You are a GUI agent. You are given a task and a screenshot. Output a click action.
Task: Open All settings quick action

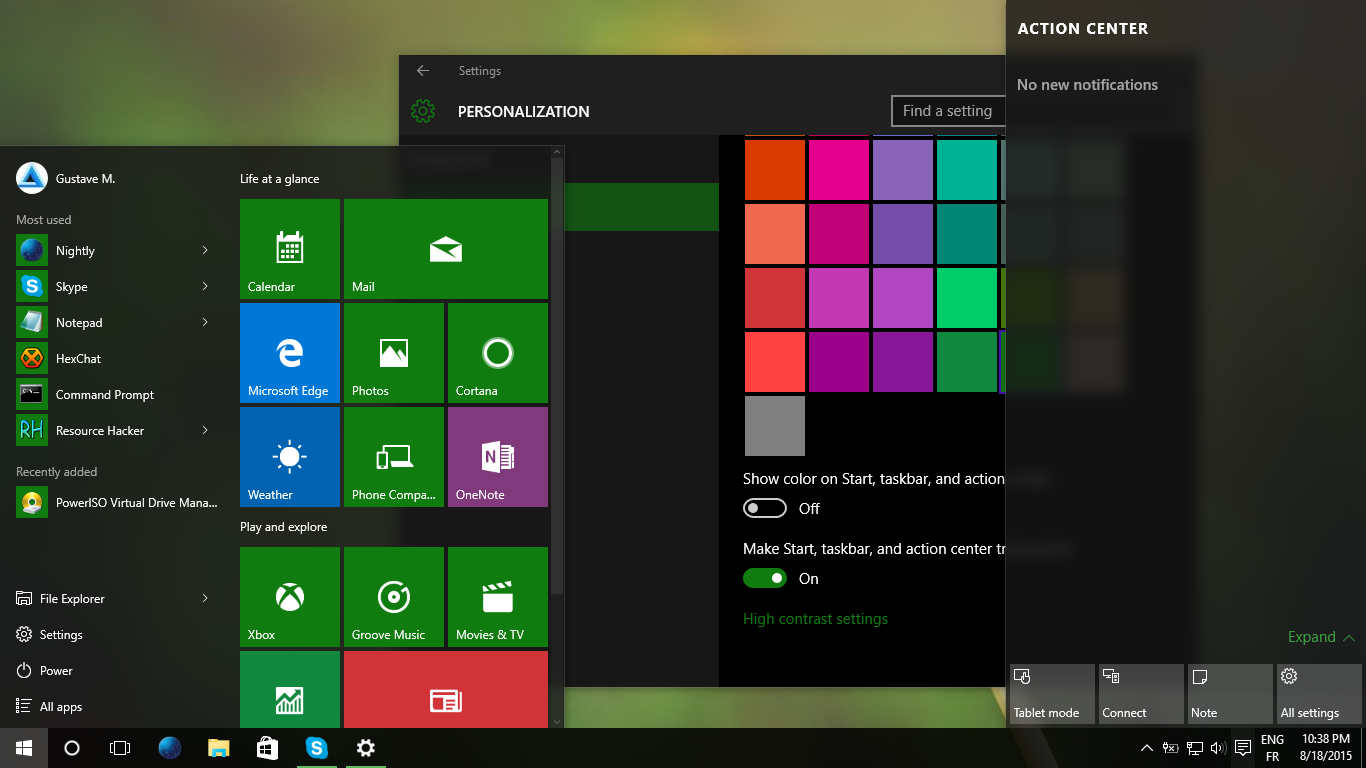(1319, 693)
